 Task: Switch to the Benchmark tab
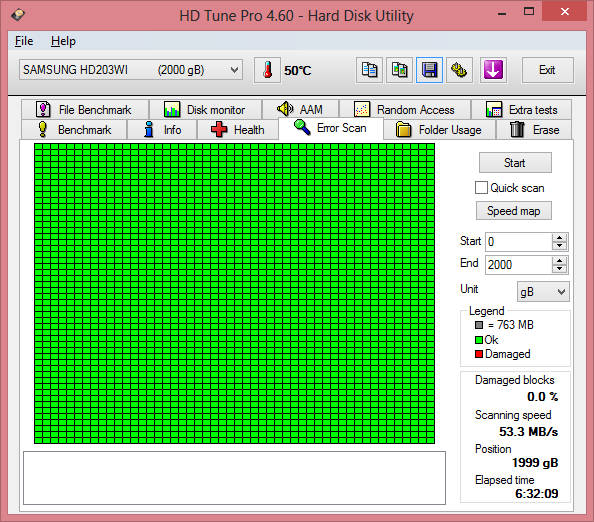75,130
